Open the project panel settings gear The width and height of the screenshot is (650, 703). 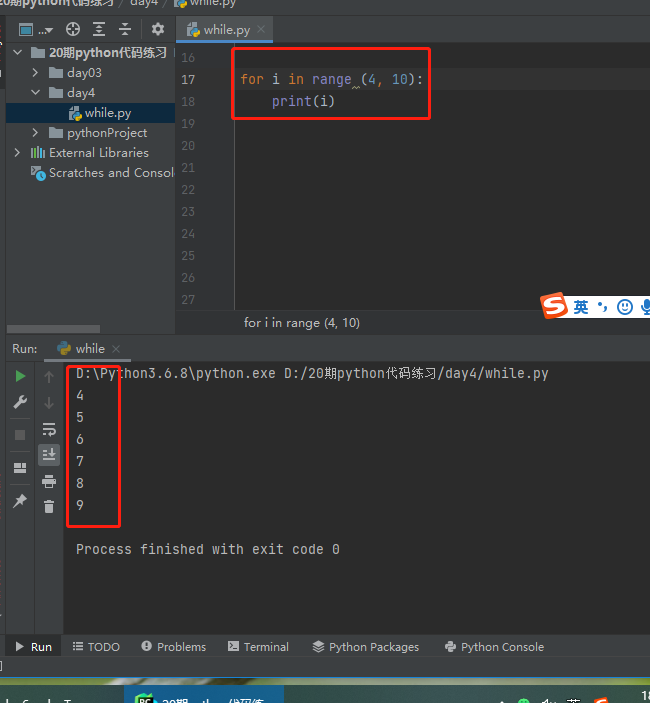(x=157, y=30)
